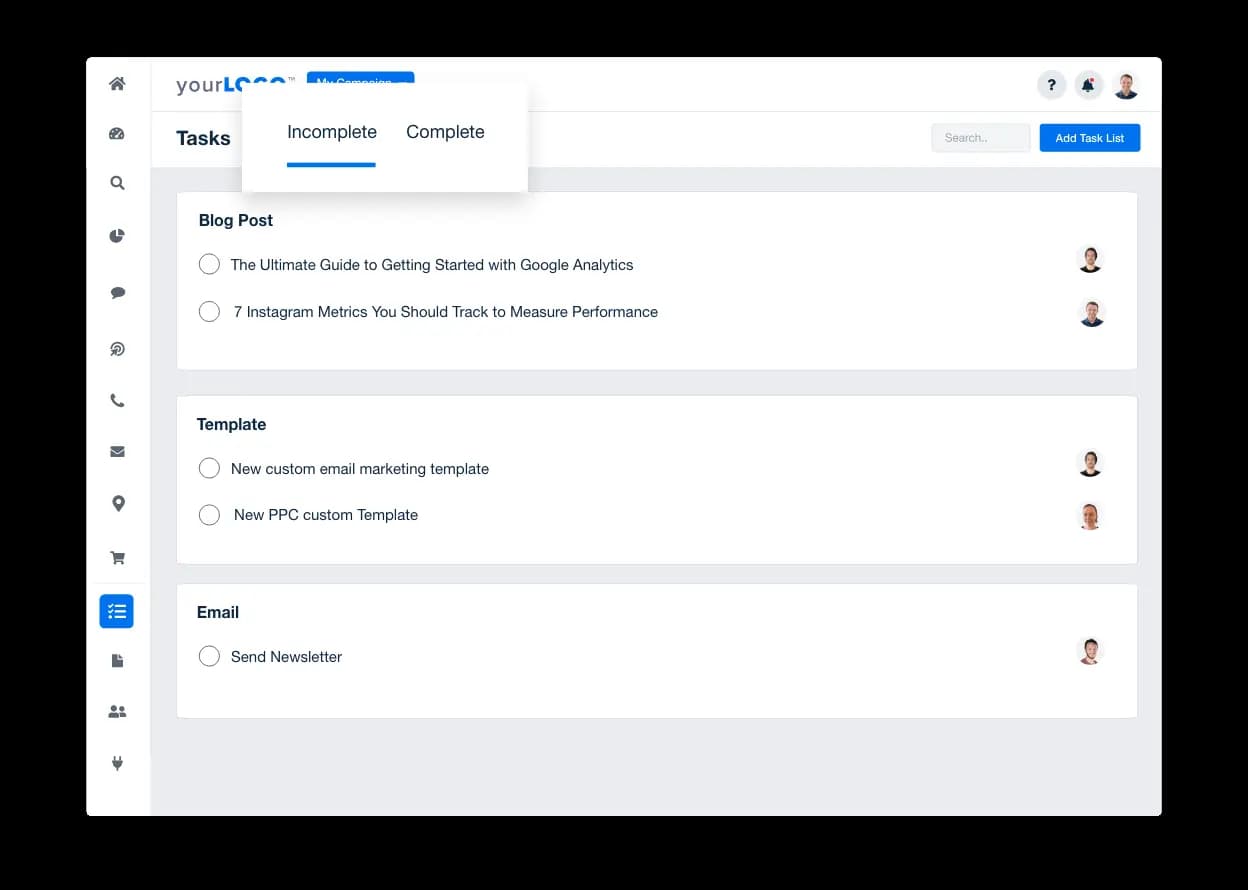Open the pie chart analytics icon
The height and width of the screenshot is (890, 1248).
[117, 236]
